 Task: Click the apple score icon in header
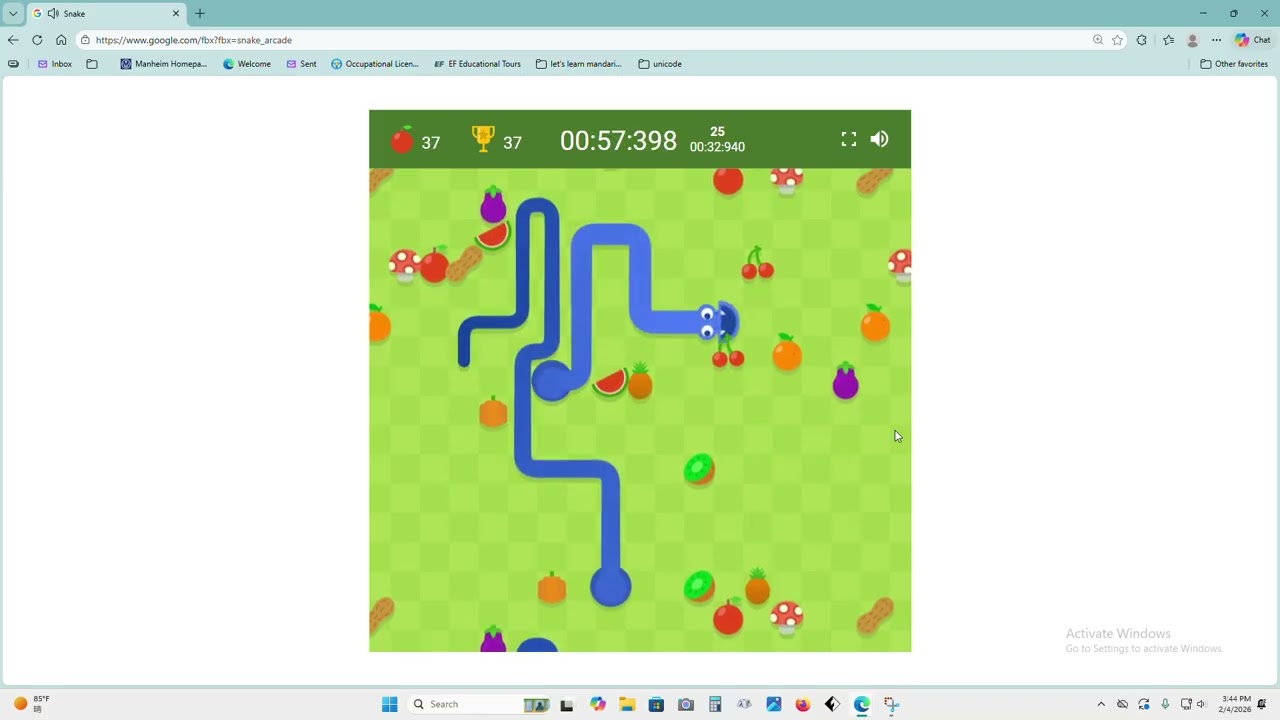tap(402, 140)
